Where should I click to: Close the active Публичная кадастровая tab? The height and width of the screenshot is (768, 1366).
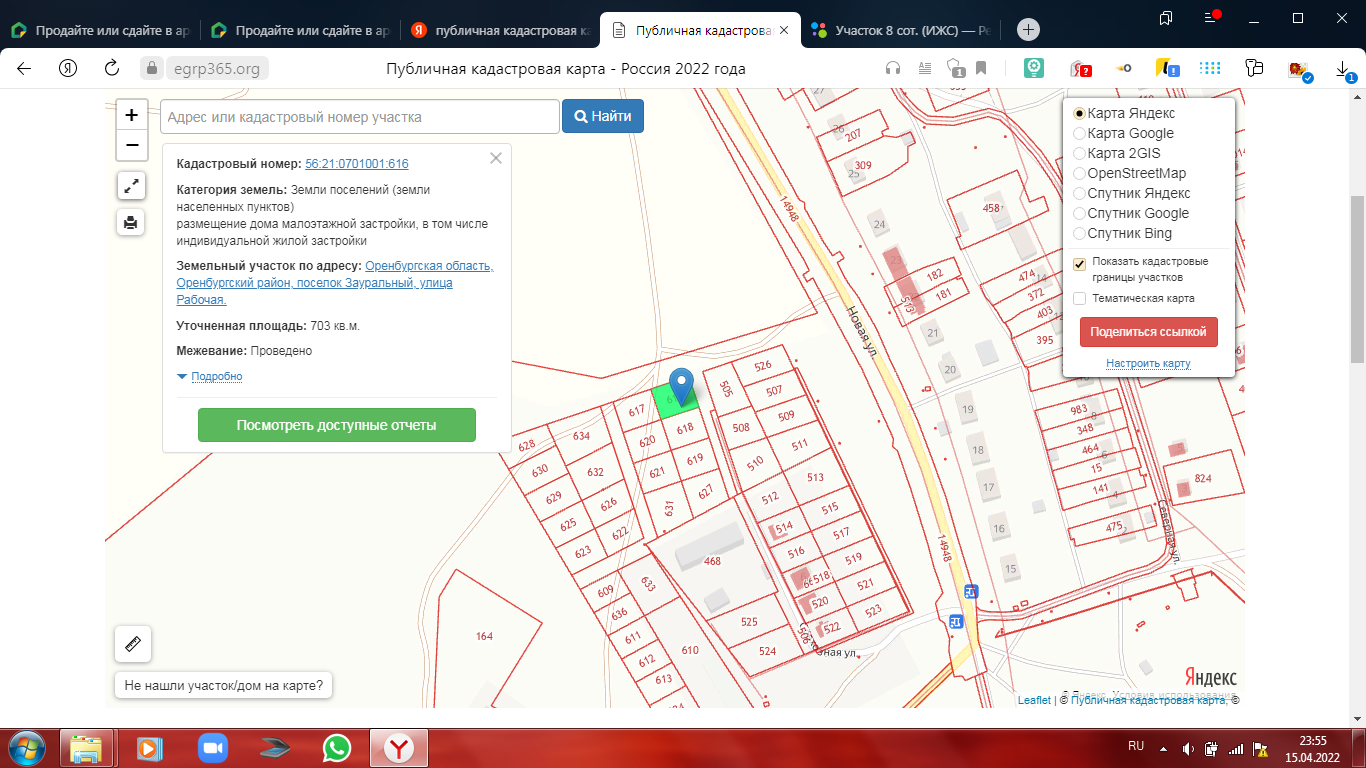(784, 30)
